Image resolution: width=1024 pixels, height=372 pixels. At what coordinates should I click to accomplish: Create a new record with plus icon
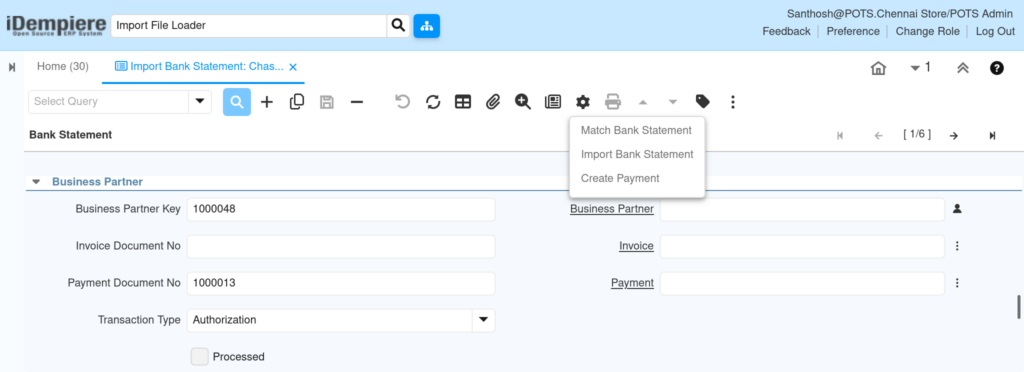coord(266,102)
